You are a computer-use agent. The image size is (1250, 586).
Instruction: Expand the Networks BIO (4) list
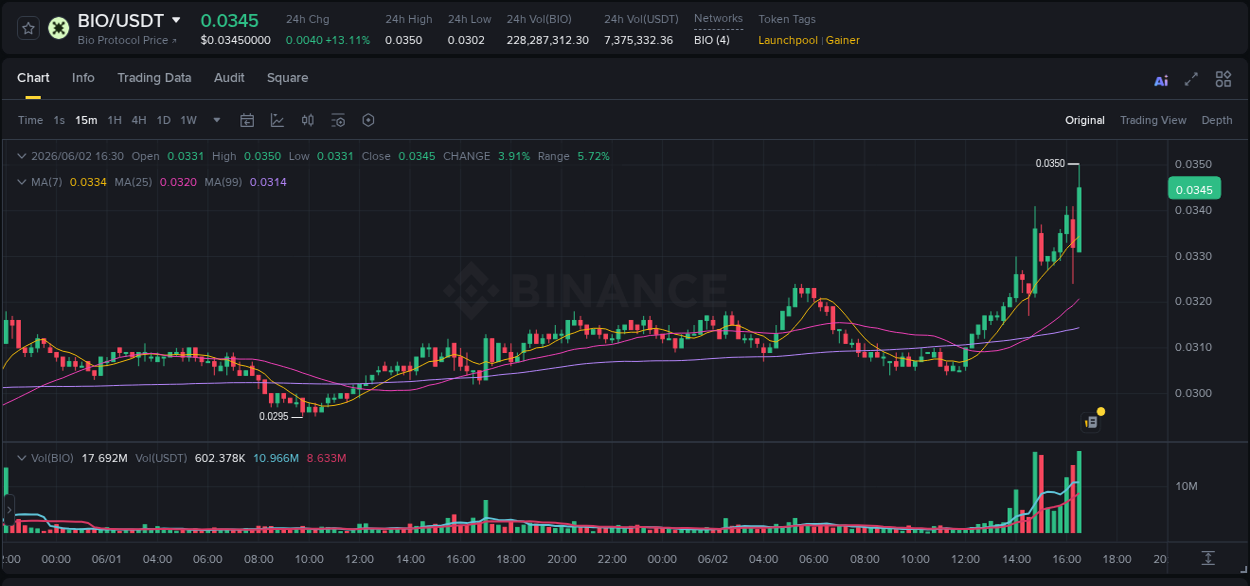pyautogui.click(x=712, y=40)
